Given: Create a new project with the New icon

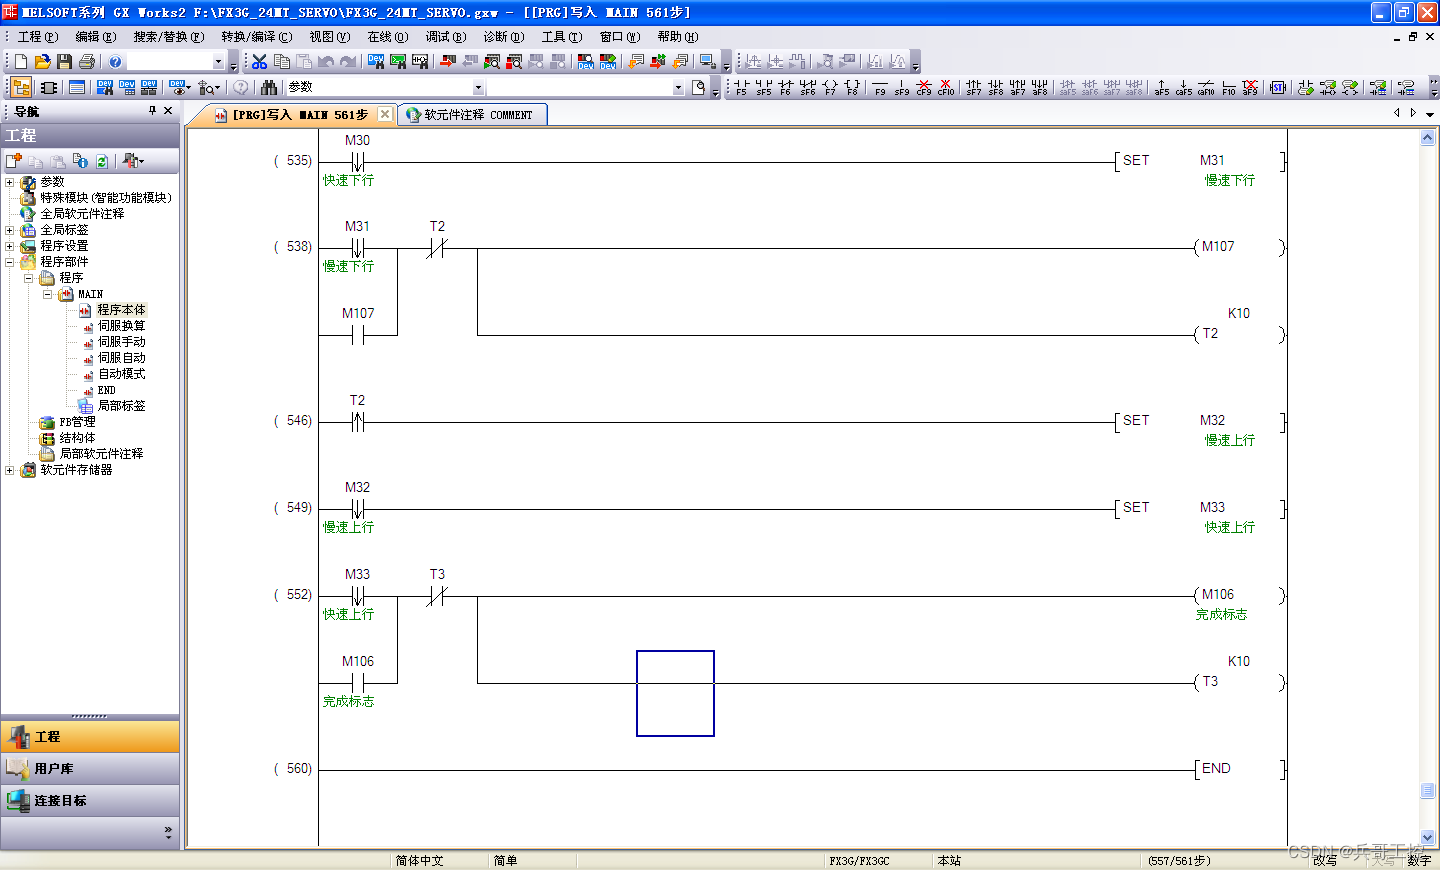Looking at the screenshot, I should [21, 62].
